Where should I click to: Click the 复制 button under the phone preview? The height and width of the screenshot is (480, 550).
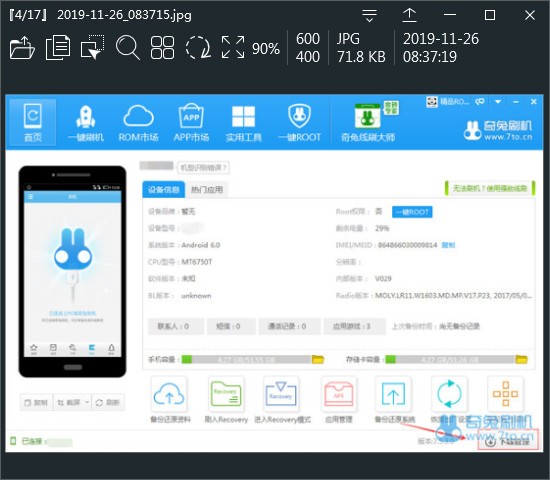36,402
